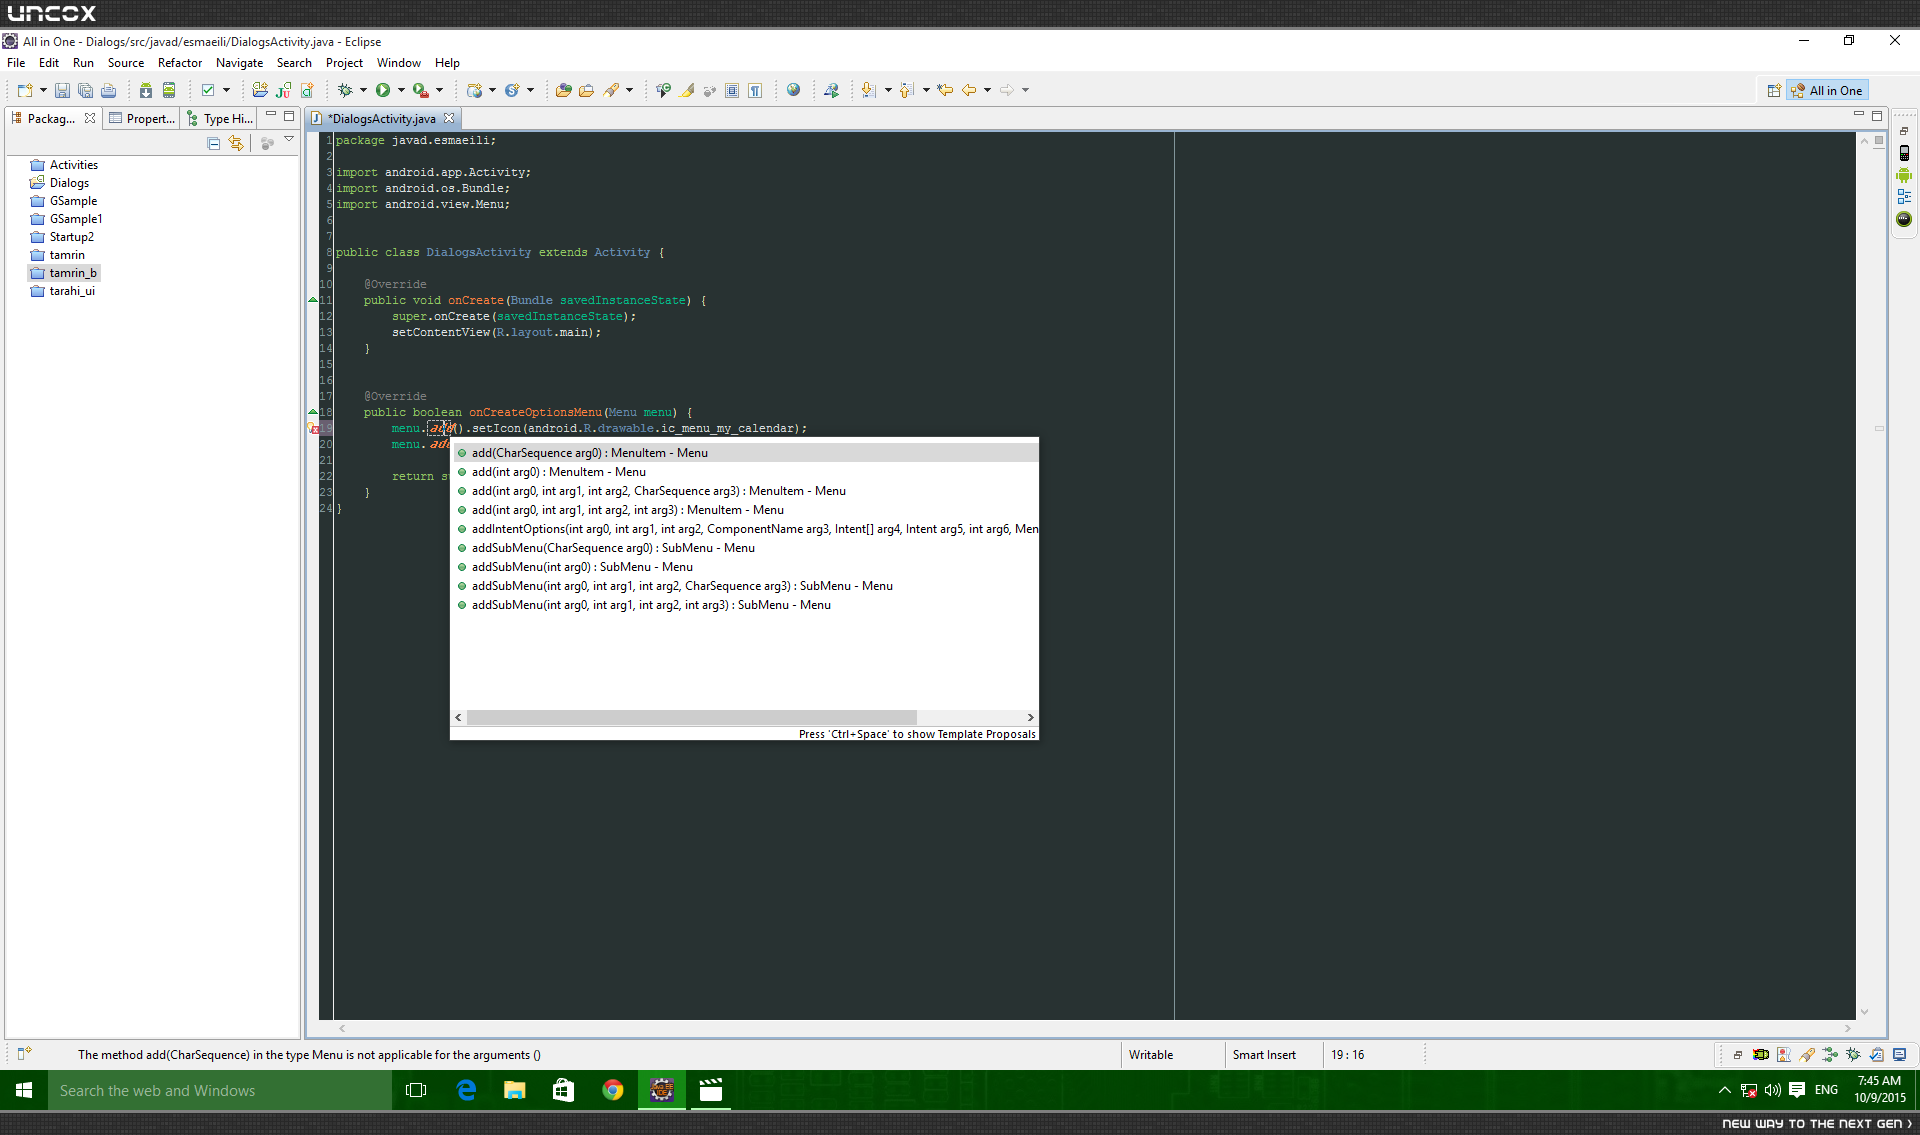Screen dimensions: 1920x1135
Task: Click the green Run button icon
Action: [383, 90]
